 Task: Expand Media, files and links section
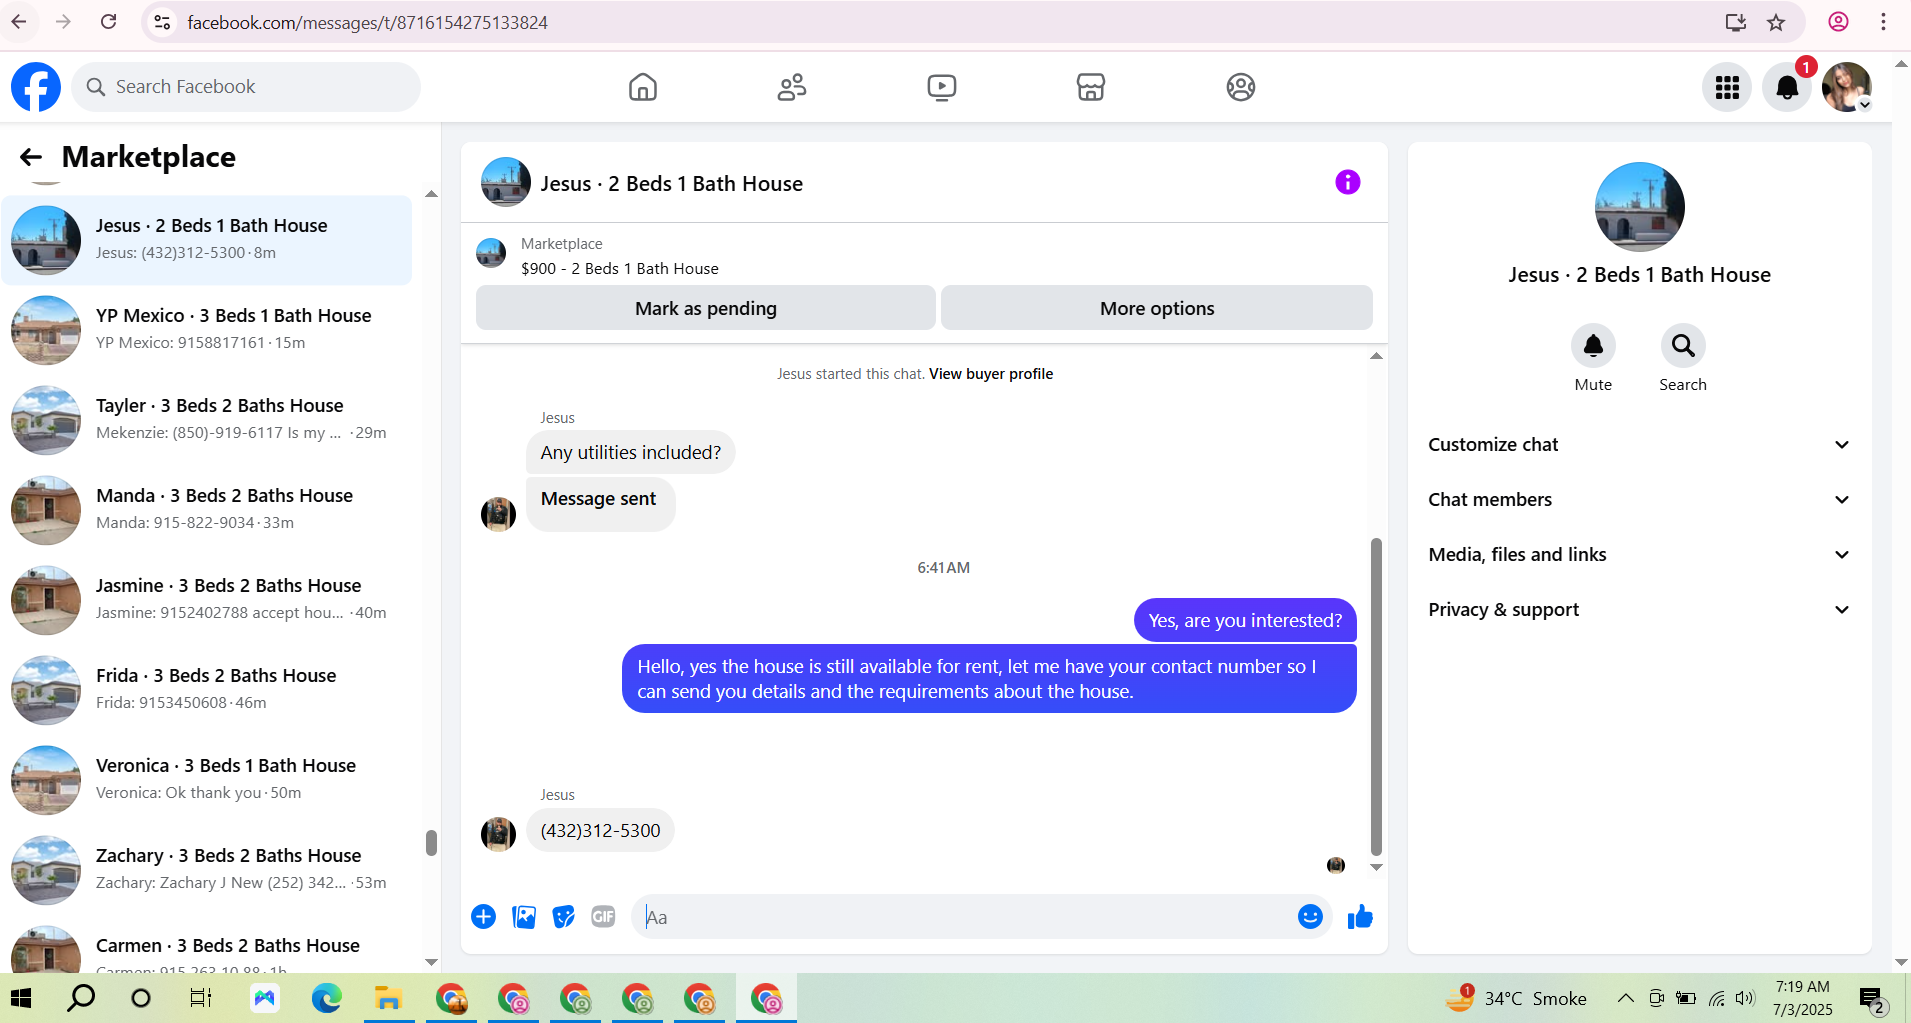pyautogui.click(x=1639, y=555)
